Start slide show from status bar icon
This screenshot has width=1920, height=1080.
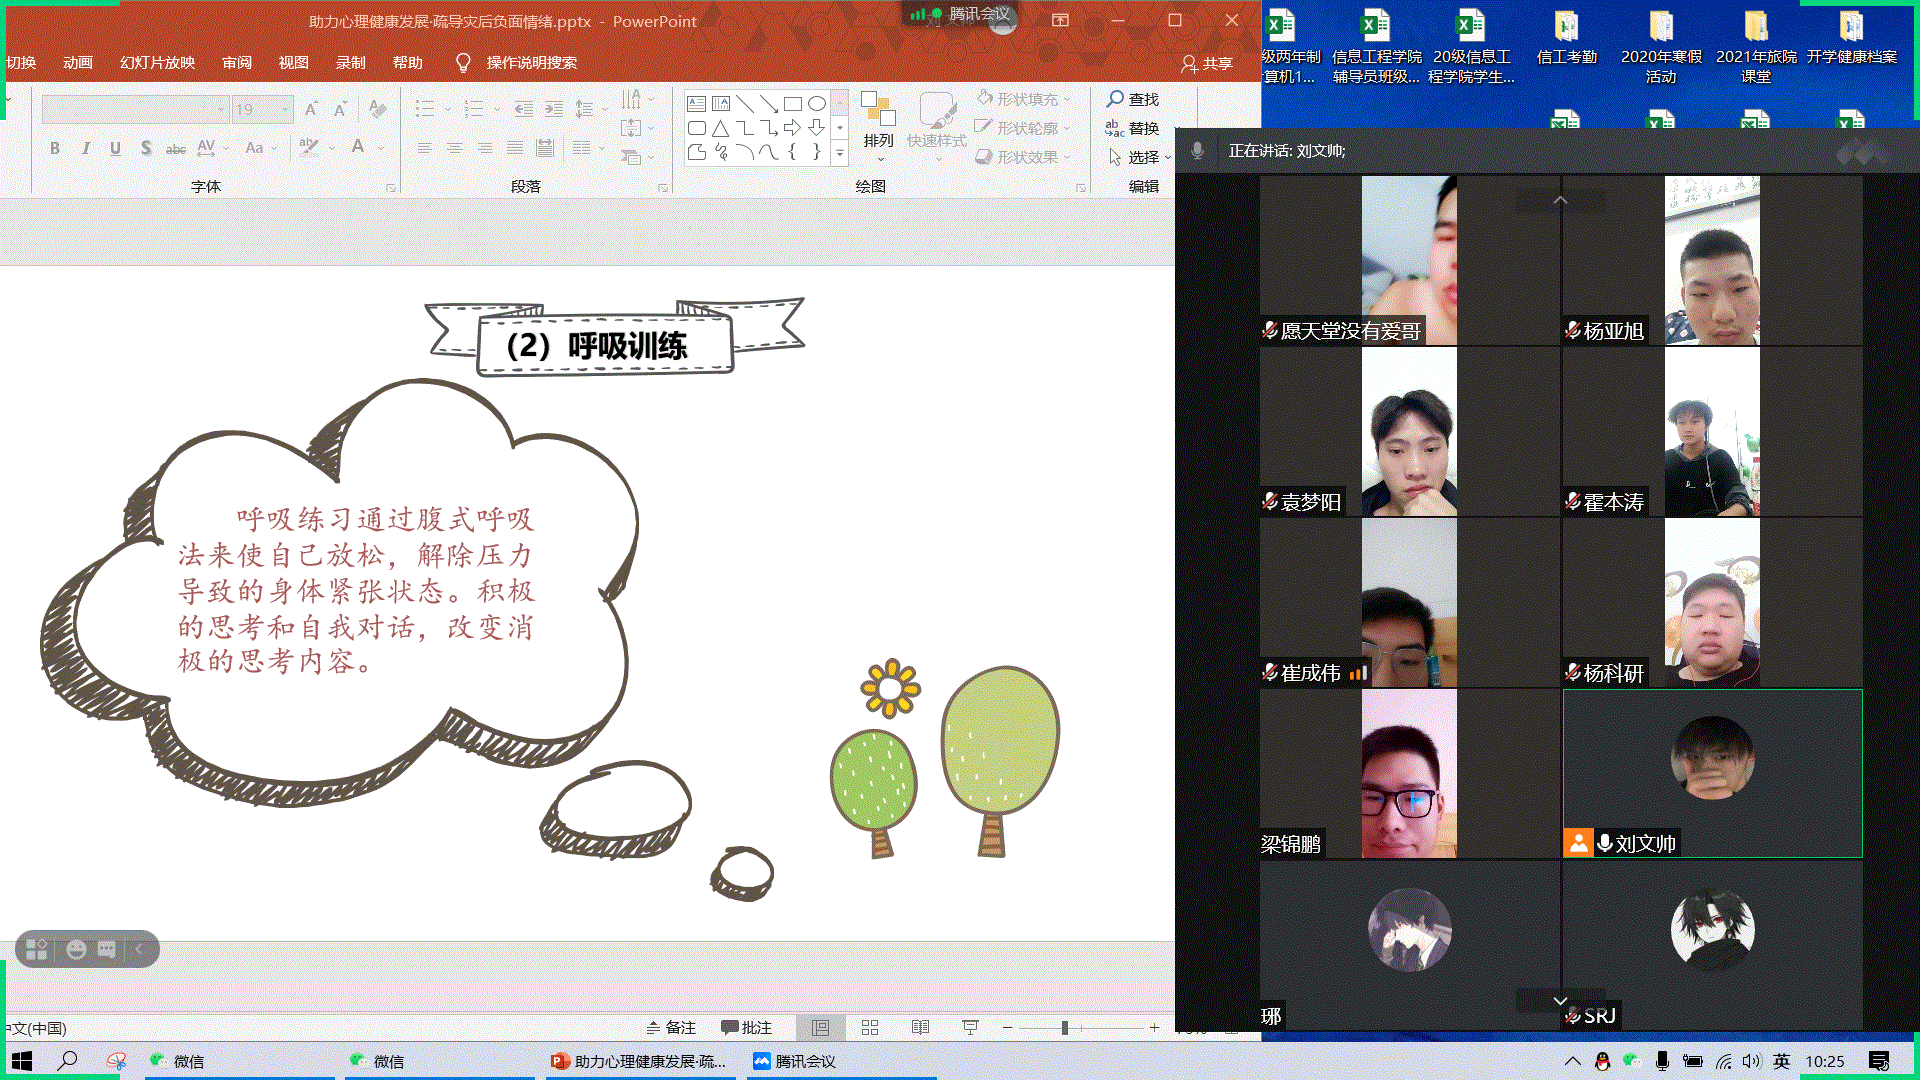click(970, 1028)
